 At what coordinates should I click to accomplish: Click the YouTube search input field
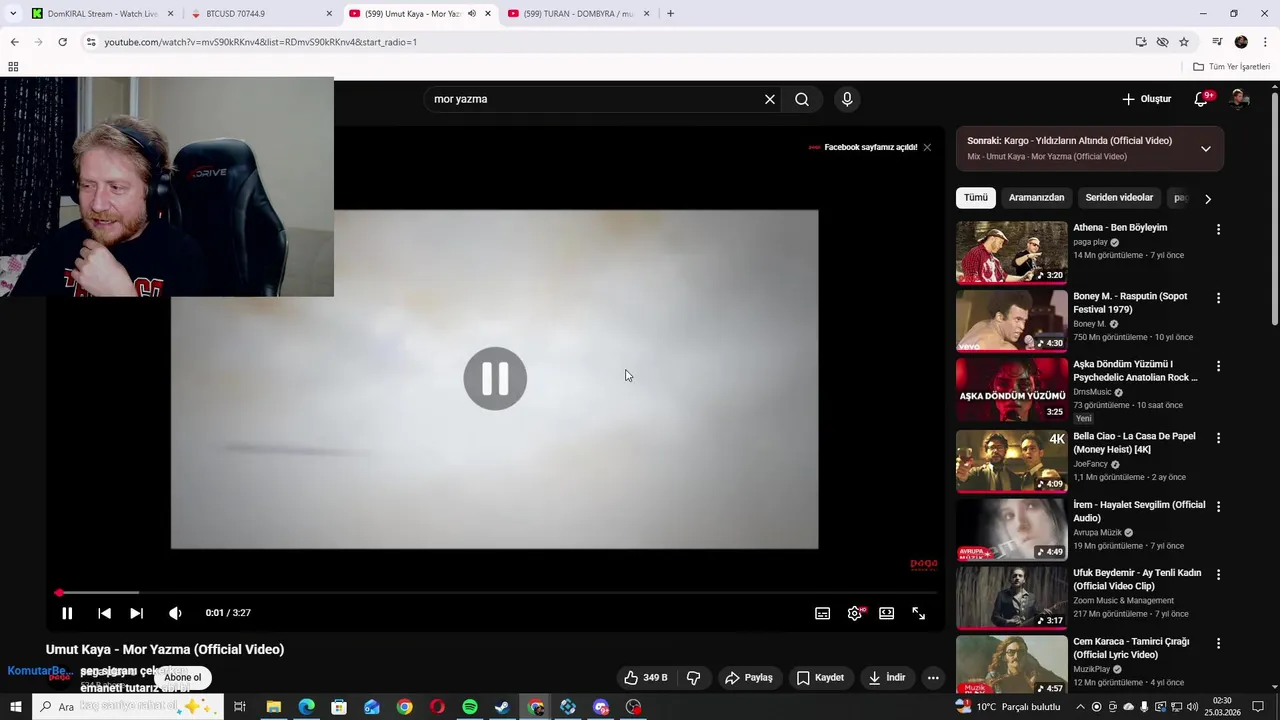pos(595,99)
